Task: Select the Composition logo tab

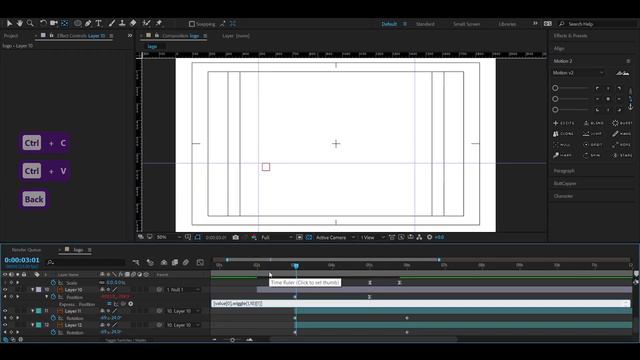Action: pos(180,36)
